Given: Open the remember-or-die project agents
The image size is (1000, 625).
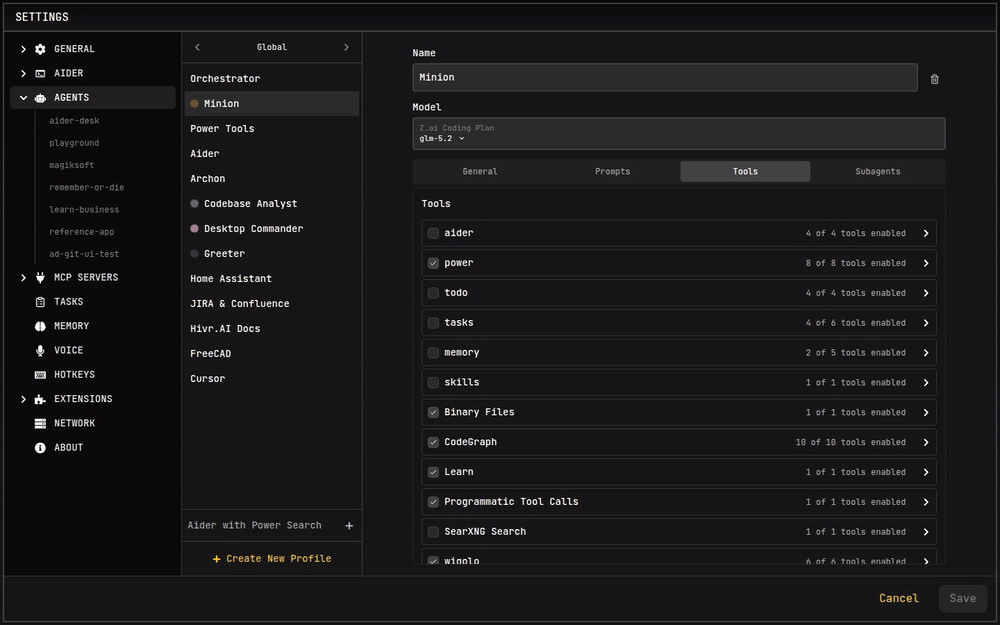Looking at the screenshot, I should (86, 188).
